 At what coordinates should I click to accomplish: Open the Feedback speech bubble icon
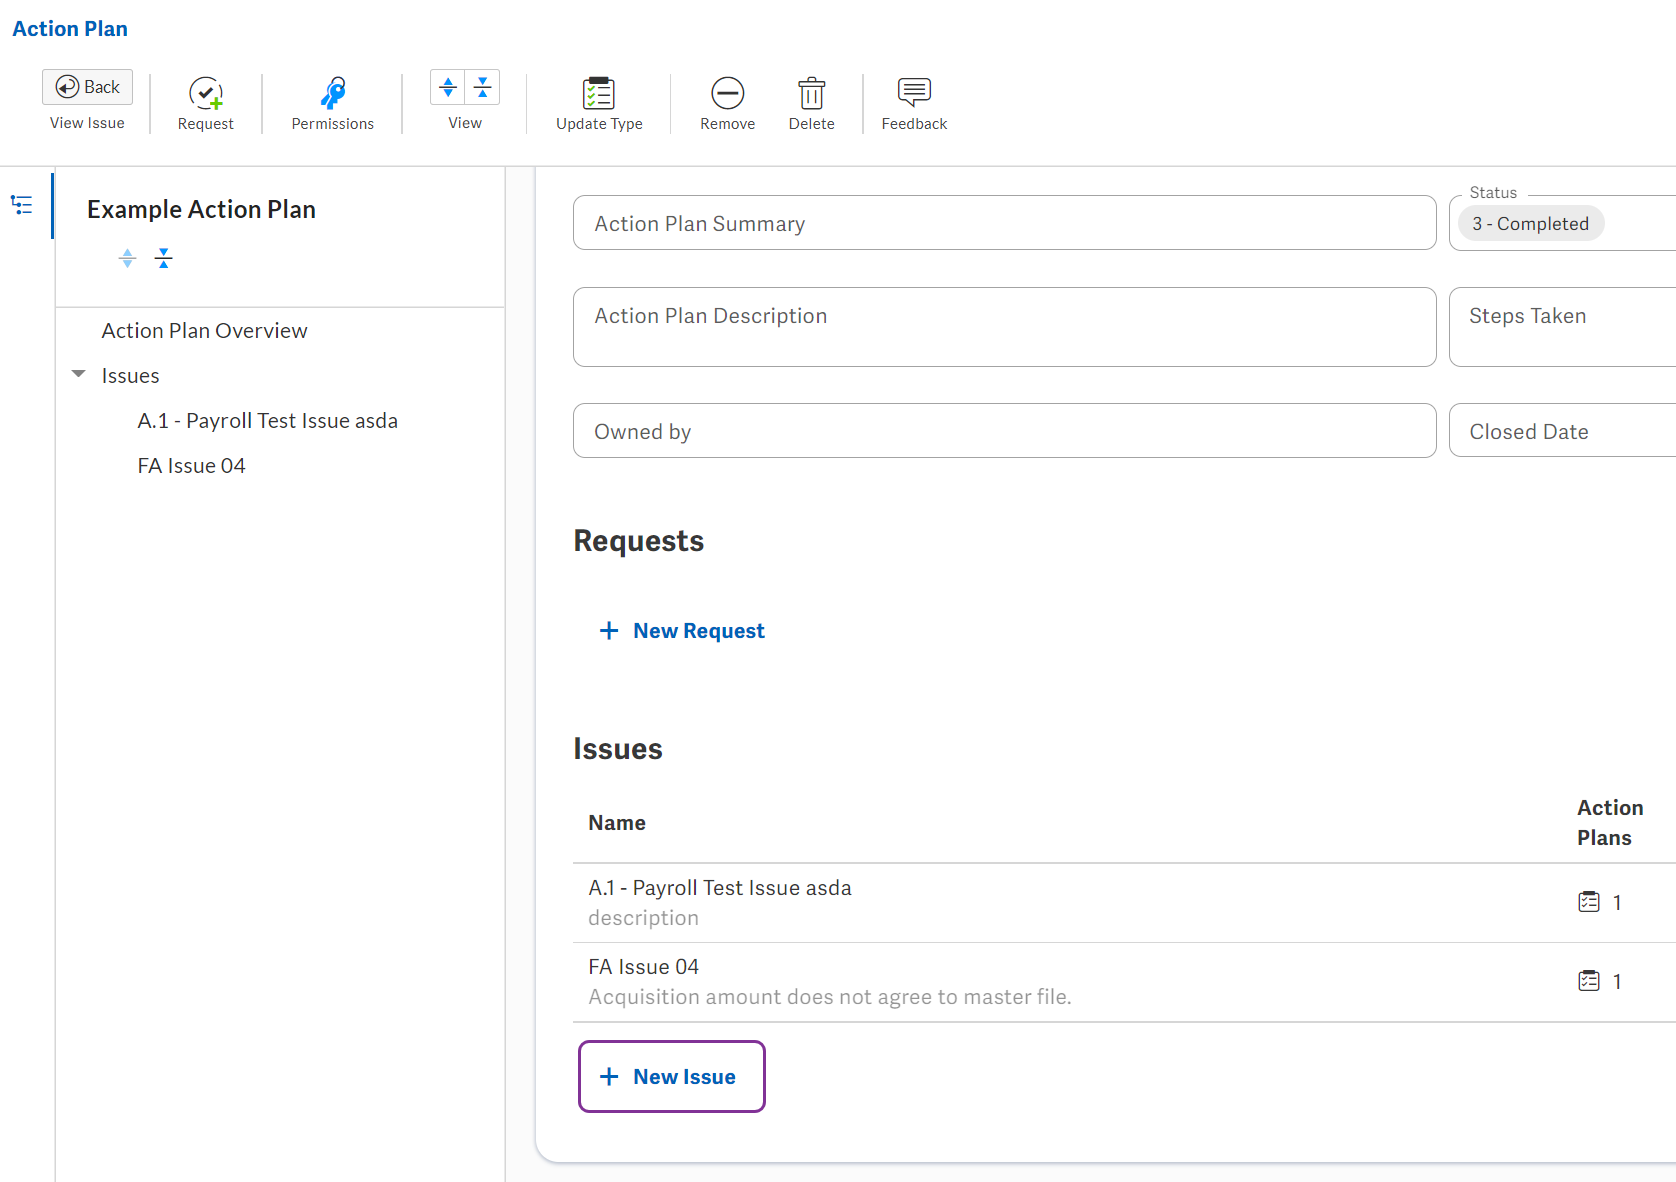click(x=914, y=92)
